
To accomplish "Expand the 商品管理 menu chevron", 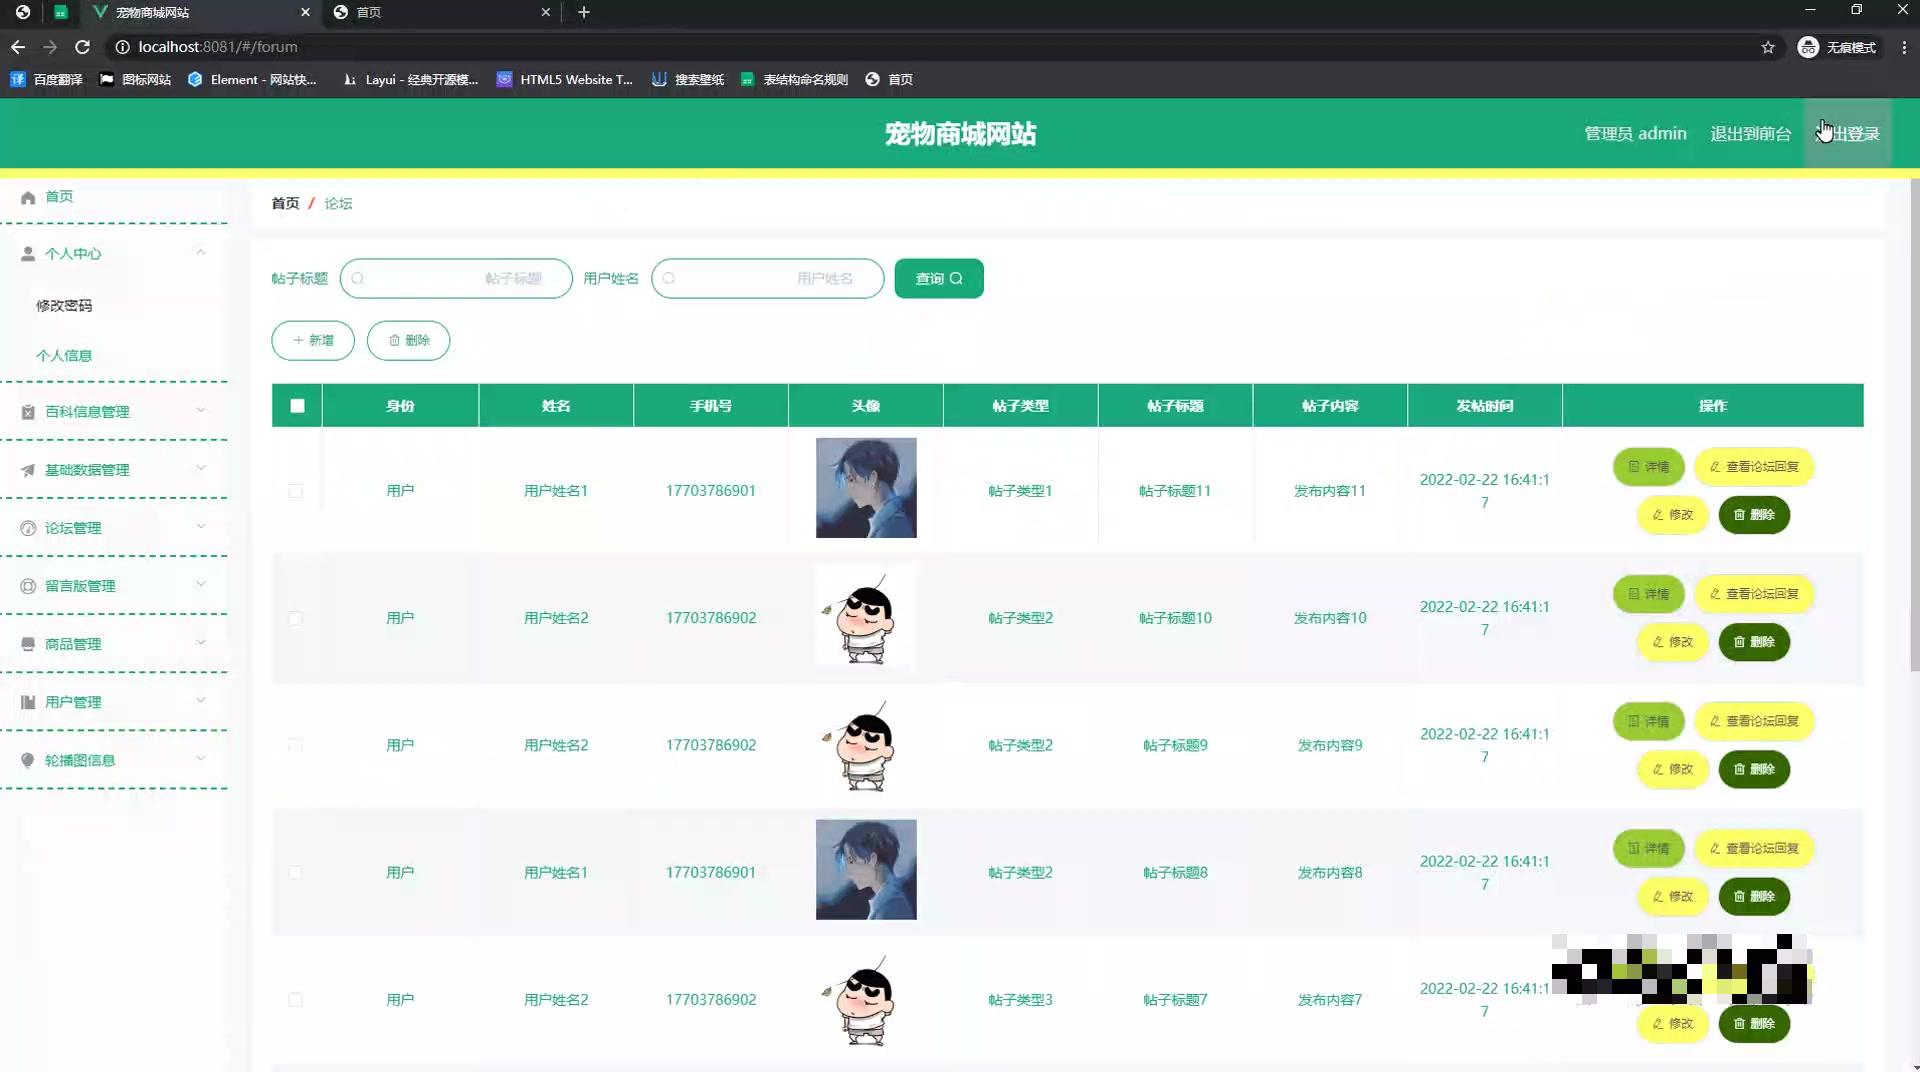I will pyautogui.click(x=201, y=643).
